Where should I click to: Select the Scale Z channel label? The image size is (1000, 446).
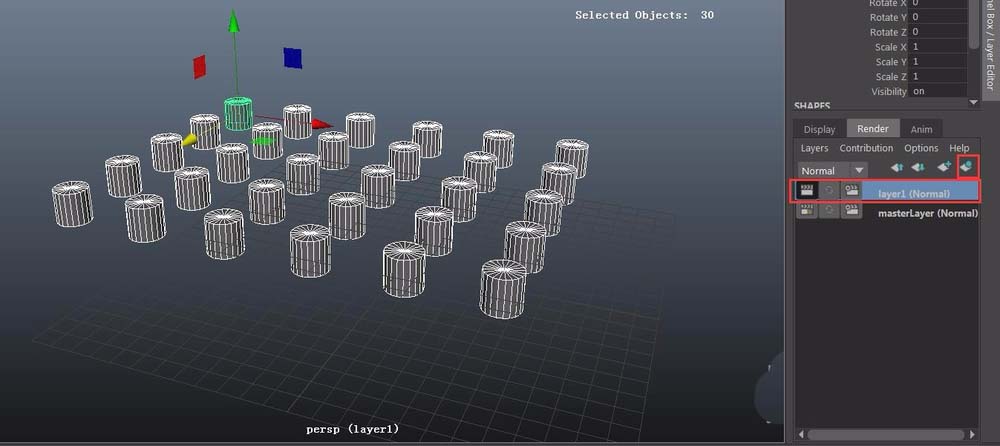[x=891, y=77]
